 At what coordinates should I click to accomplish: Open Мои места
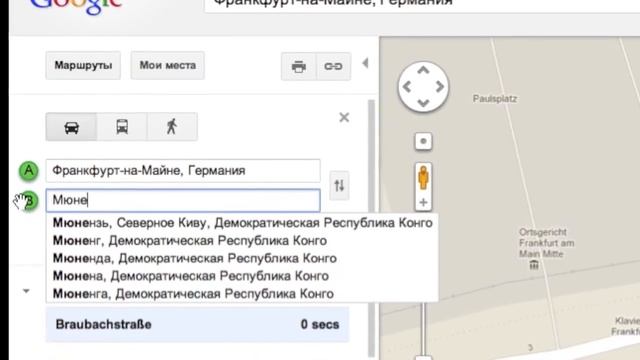click(167, 65)
